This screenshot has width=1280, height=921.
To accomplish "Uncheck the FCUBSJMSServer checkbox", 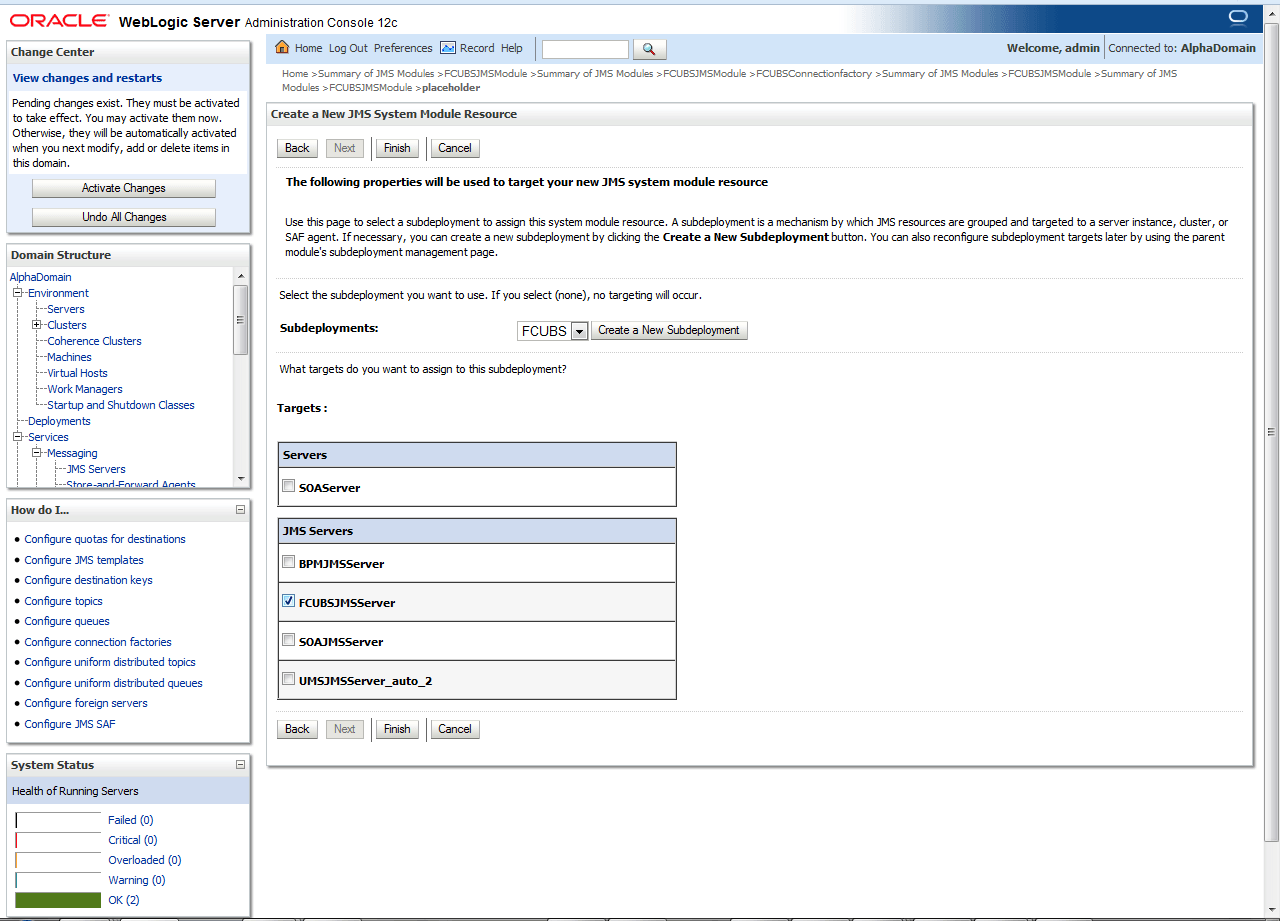I will [x=289, y=602].
